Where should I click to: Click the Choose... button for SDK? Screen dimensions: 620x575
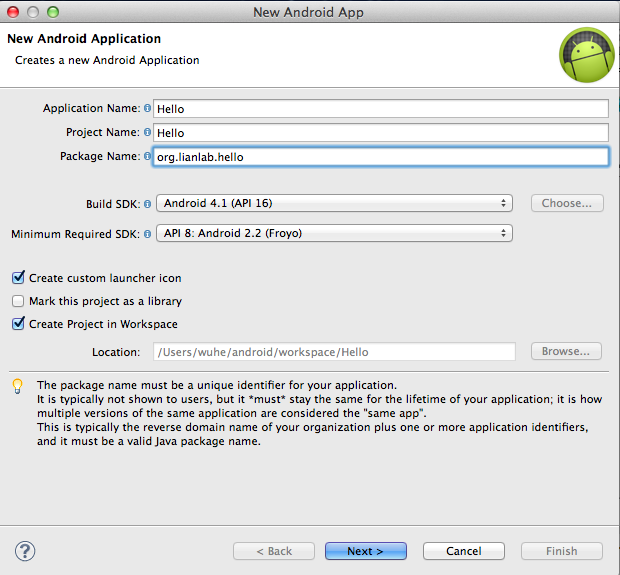(567, 203)
